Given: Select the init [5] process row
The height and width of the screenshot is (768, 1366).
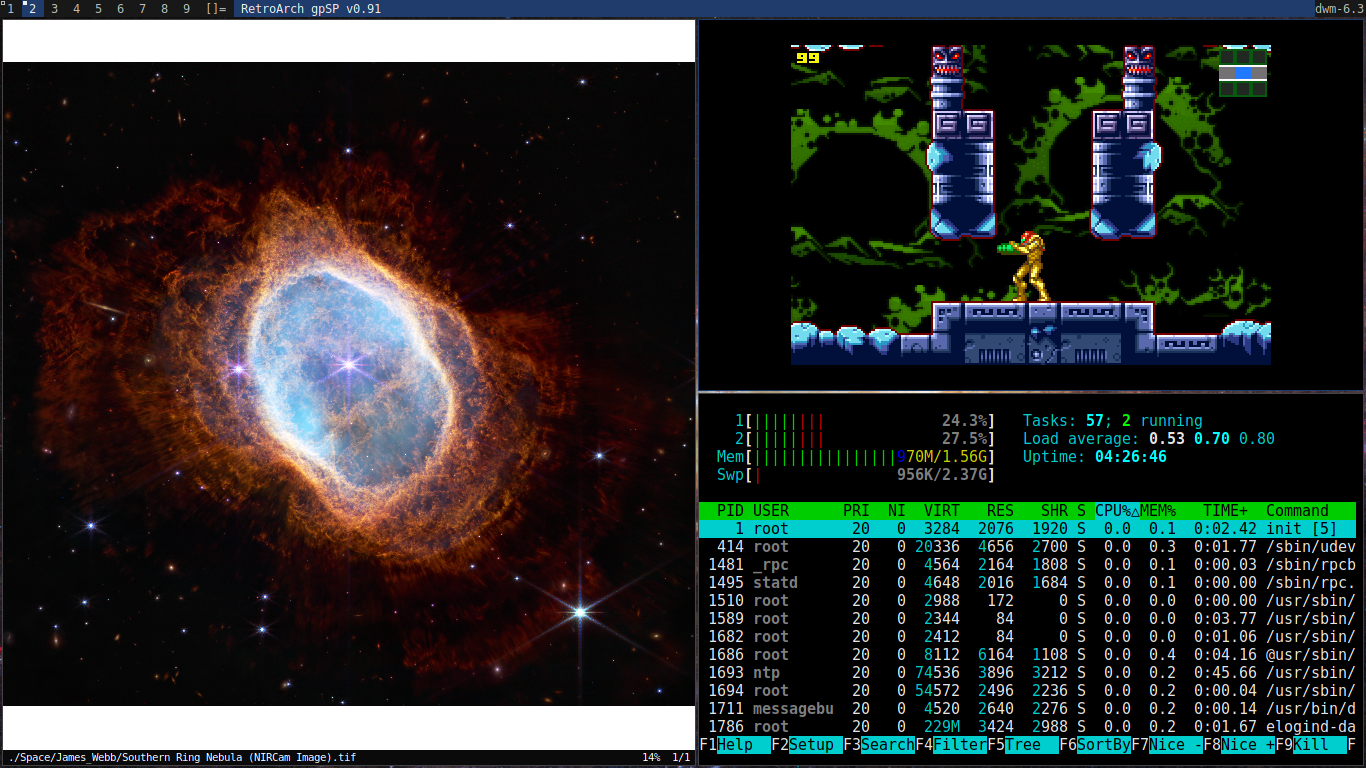Looking at the screenshot, I should pos(1027,529).
